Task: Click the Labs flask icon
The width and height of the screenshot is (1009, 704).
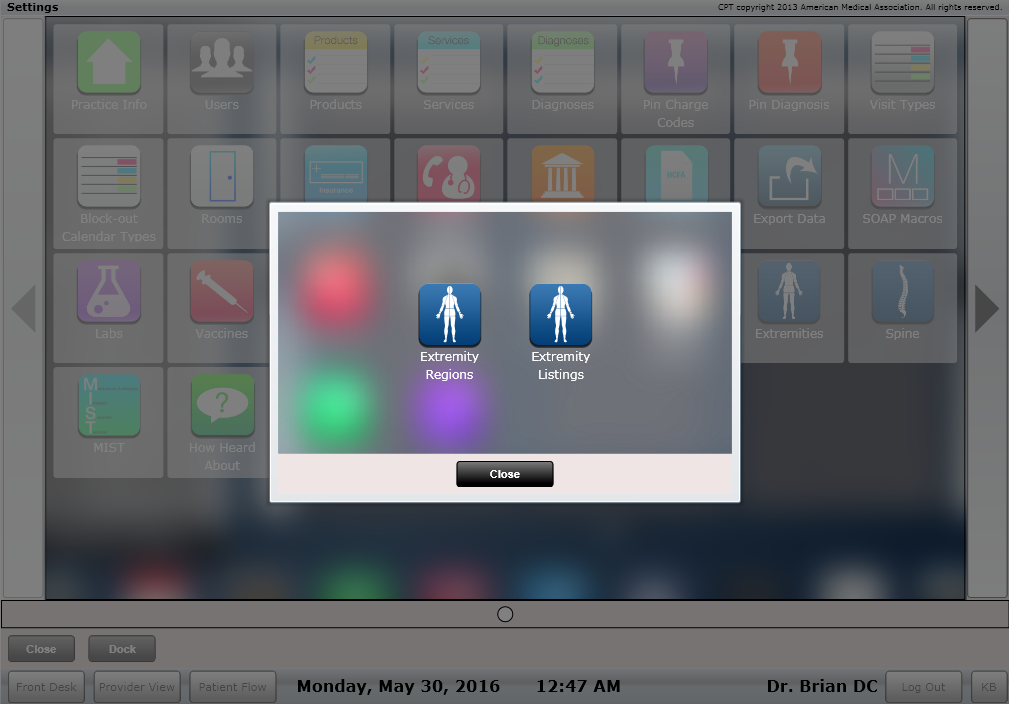Action: 108,292
